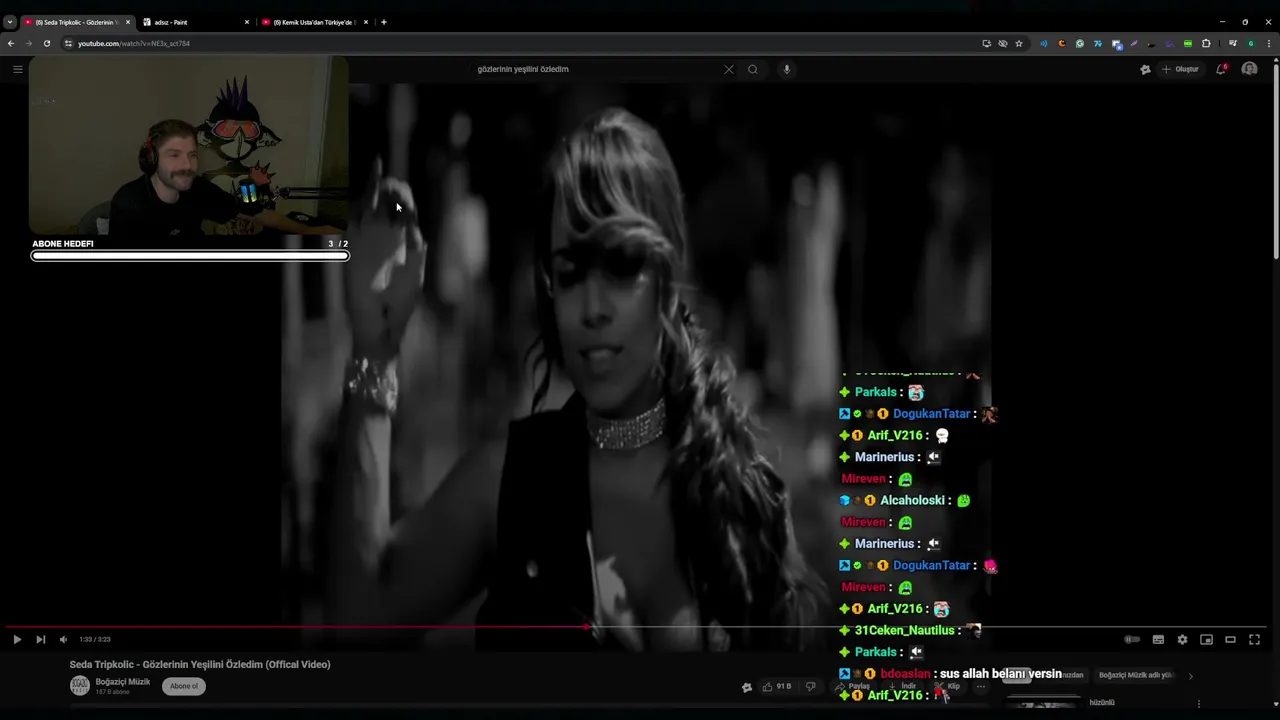Skip to the next video

point(41,640)
